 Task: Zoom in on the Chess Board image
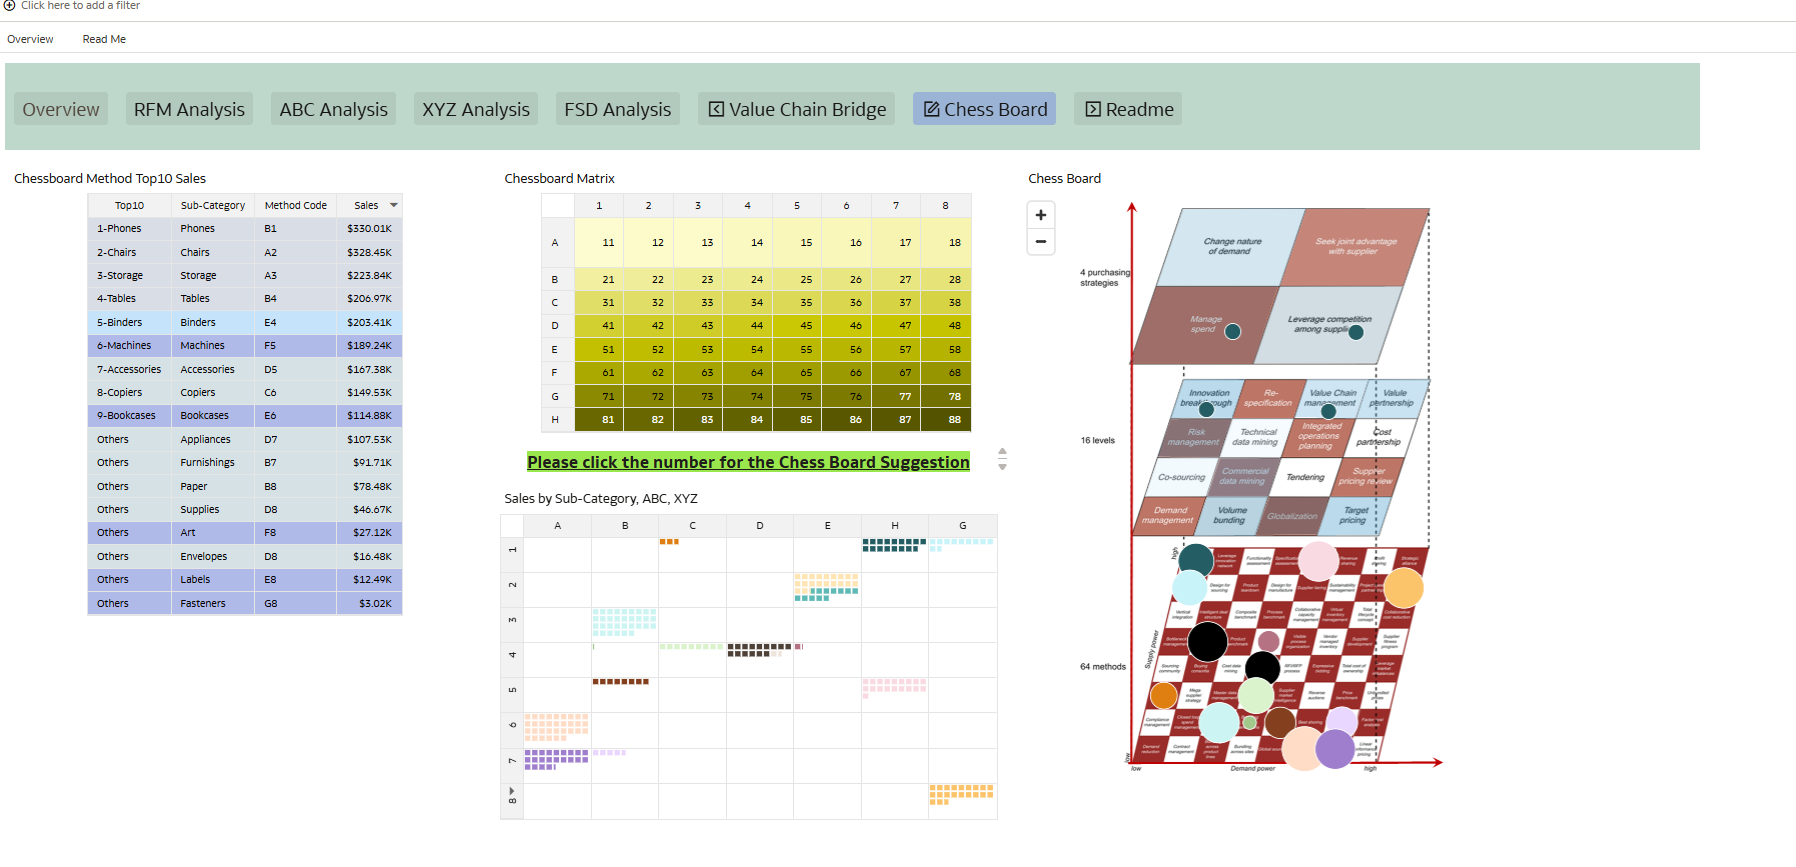[1041, 215]
